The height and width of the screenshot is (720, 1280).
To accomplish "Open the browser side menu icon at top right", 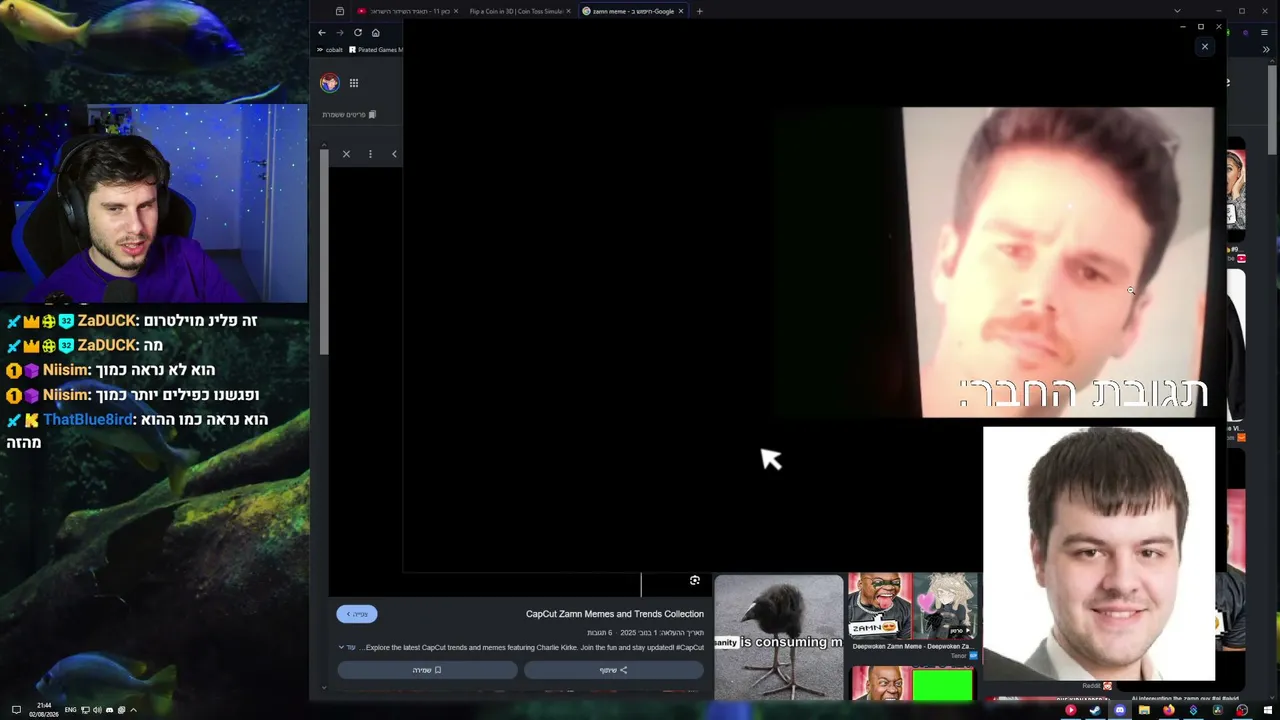I will [x=1264, y=32].
